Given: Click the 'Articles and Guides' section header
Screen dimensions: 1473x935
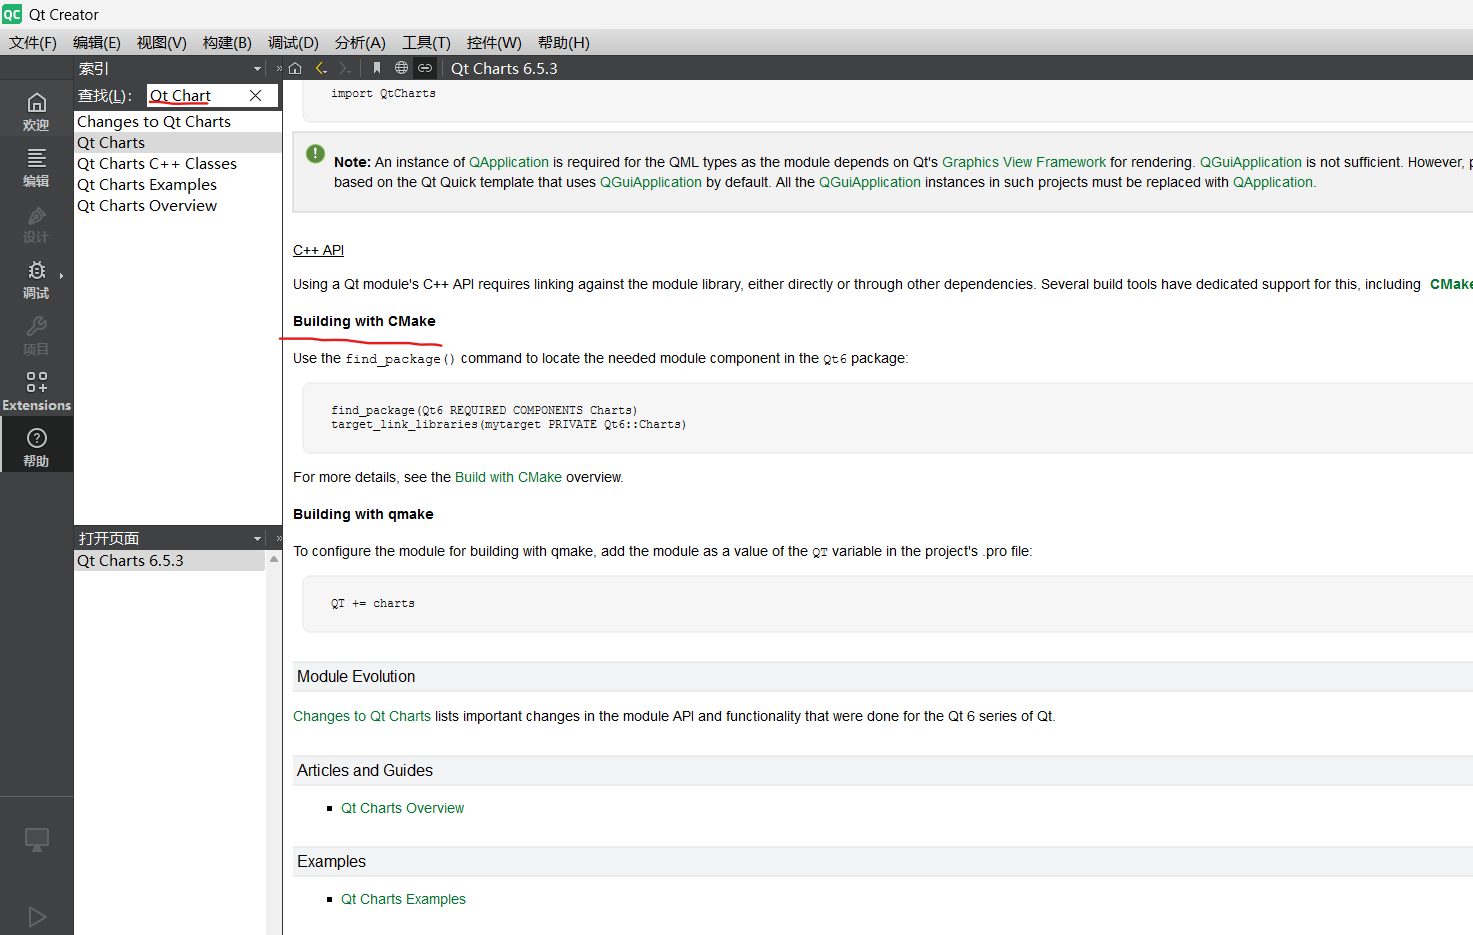Looking at the screenshot, I should click(365, 771).
